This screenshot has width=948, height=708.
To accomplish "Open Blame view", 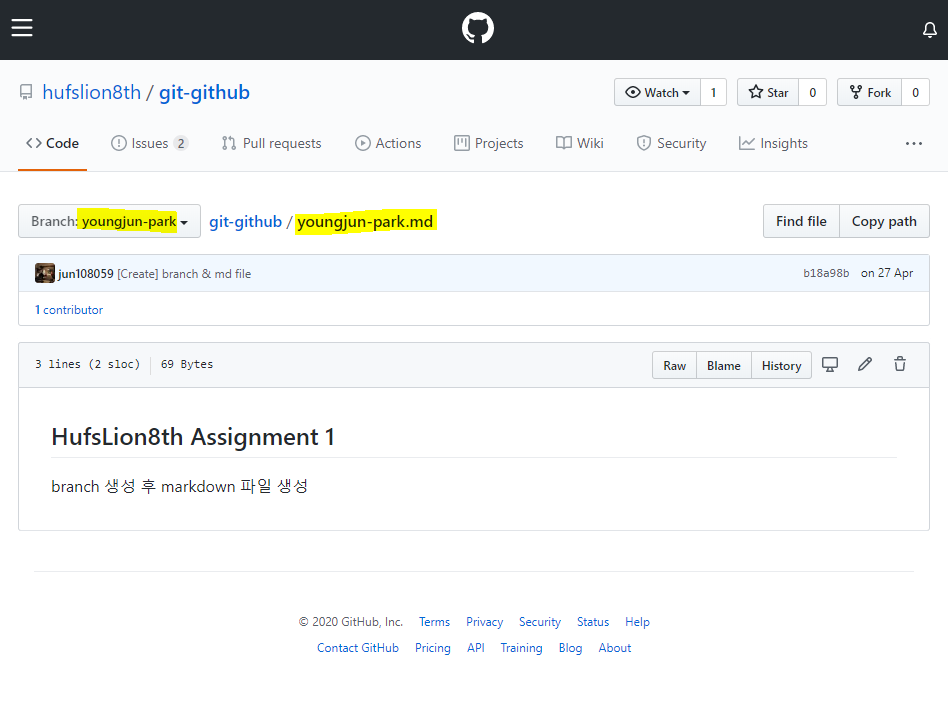I will coord(724,366).
